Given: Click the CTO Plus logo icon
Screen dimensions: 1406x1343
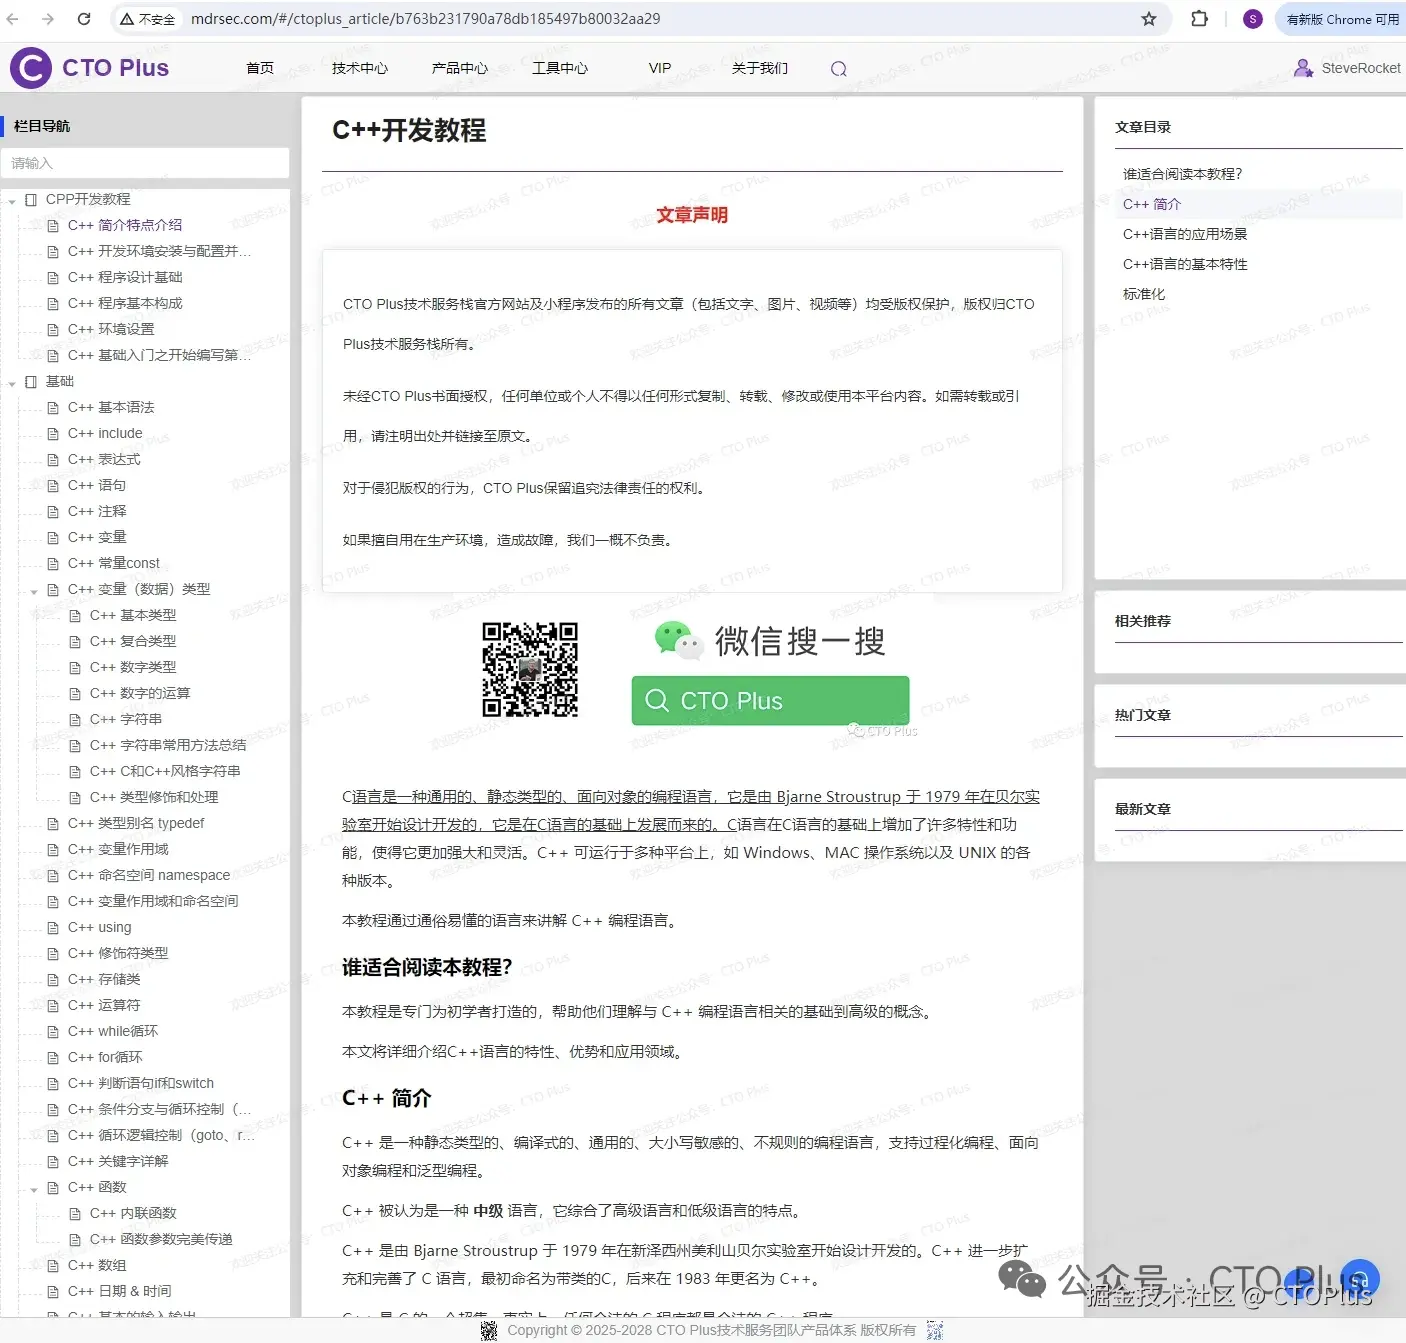Looking at the screenshot, I should (30, 67).
